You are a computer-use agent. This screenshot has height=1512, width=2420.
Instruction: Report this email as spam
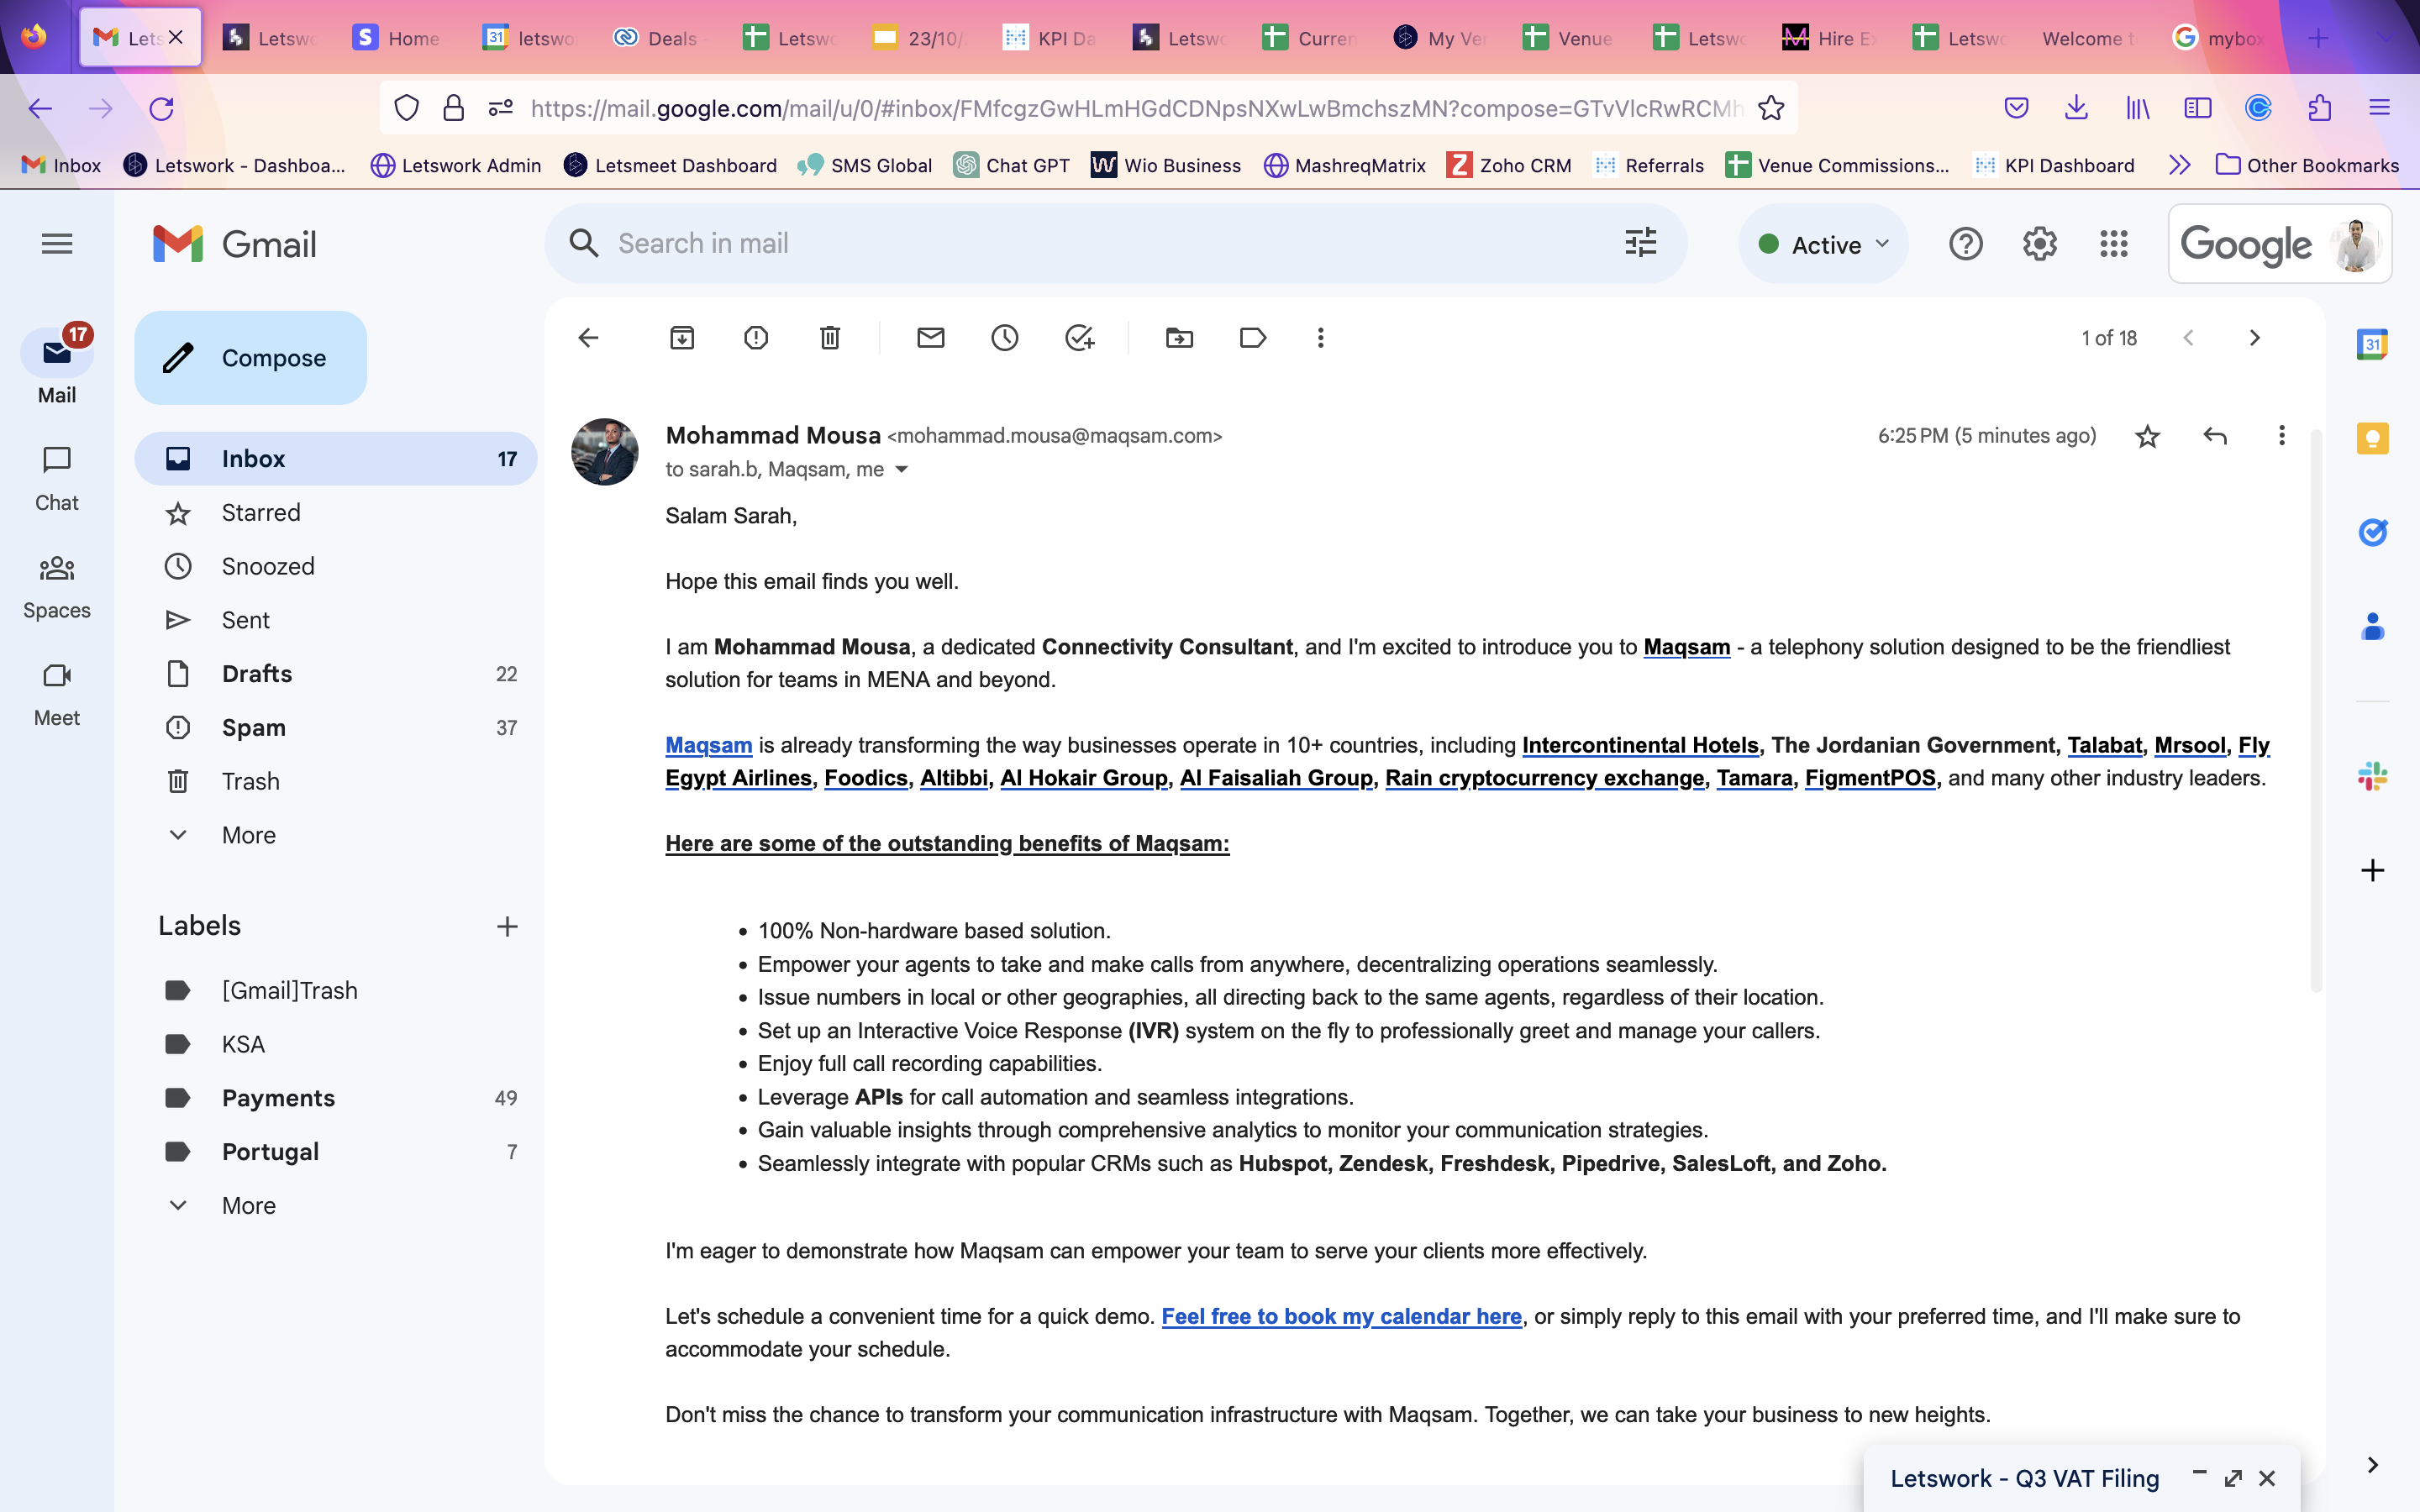click(756, 338)
